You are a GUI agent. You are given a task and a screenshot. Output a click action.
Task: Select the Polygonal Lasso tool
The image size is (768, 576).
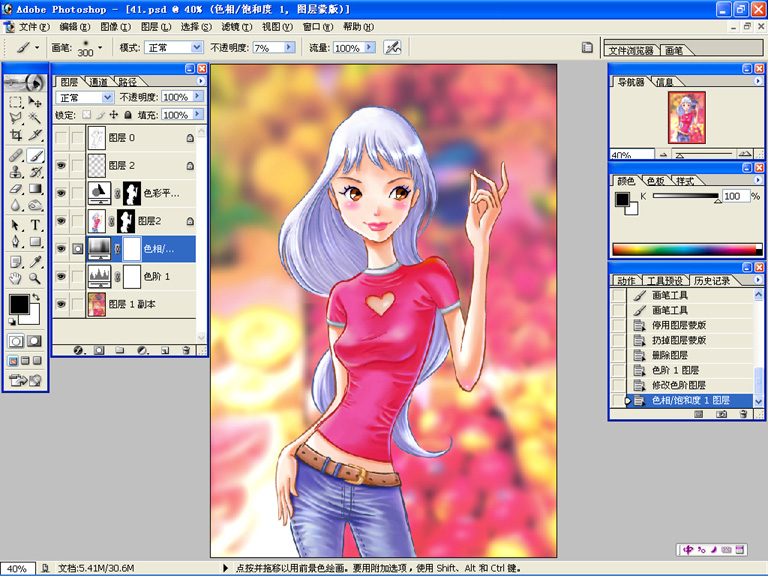pyautogui.click(x=16, y=118)
